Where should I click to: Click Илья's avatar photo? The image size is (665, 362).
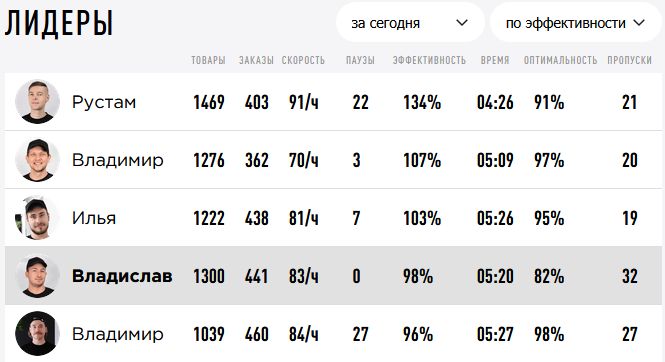[37, 217]
